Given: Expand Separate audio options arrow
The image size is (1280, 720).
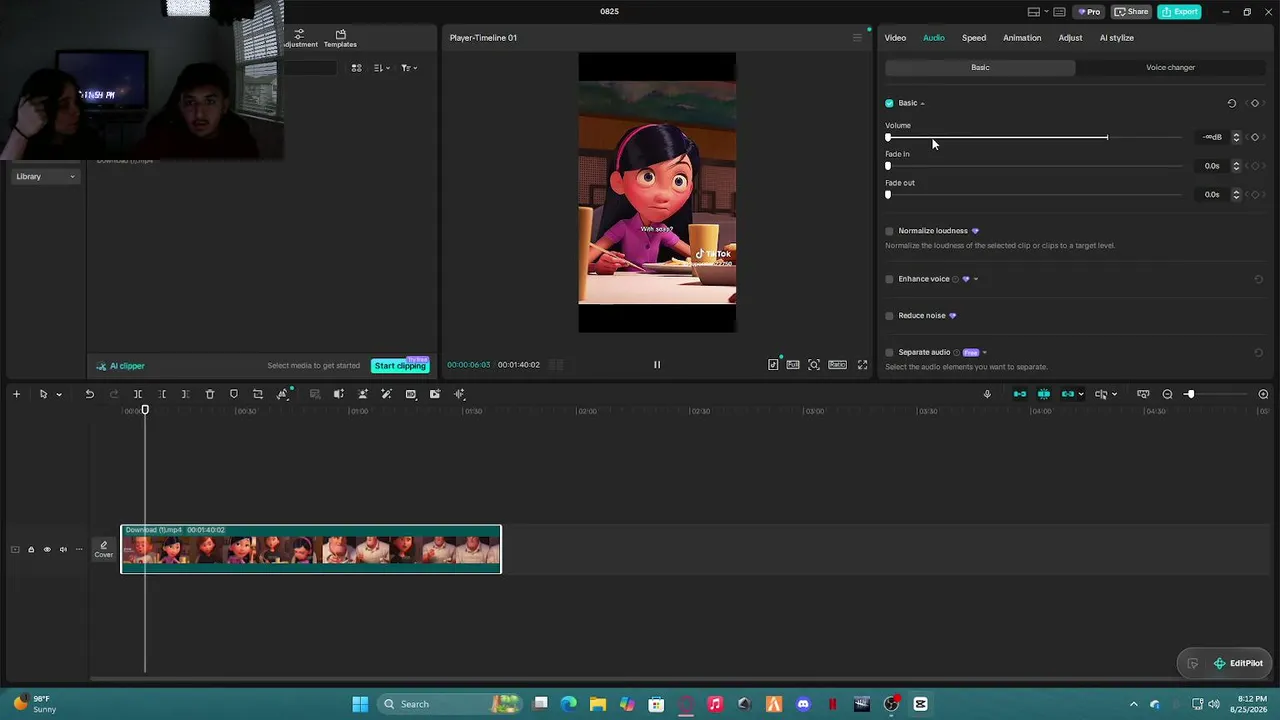Looking at the screenshot, I should tap(985, 352).
